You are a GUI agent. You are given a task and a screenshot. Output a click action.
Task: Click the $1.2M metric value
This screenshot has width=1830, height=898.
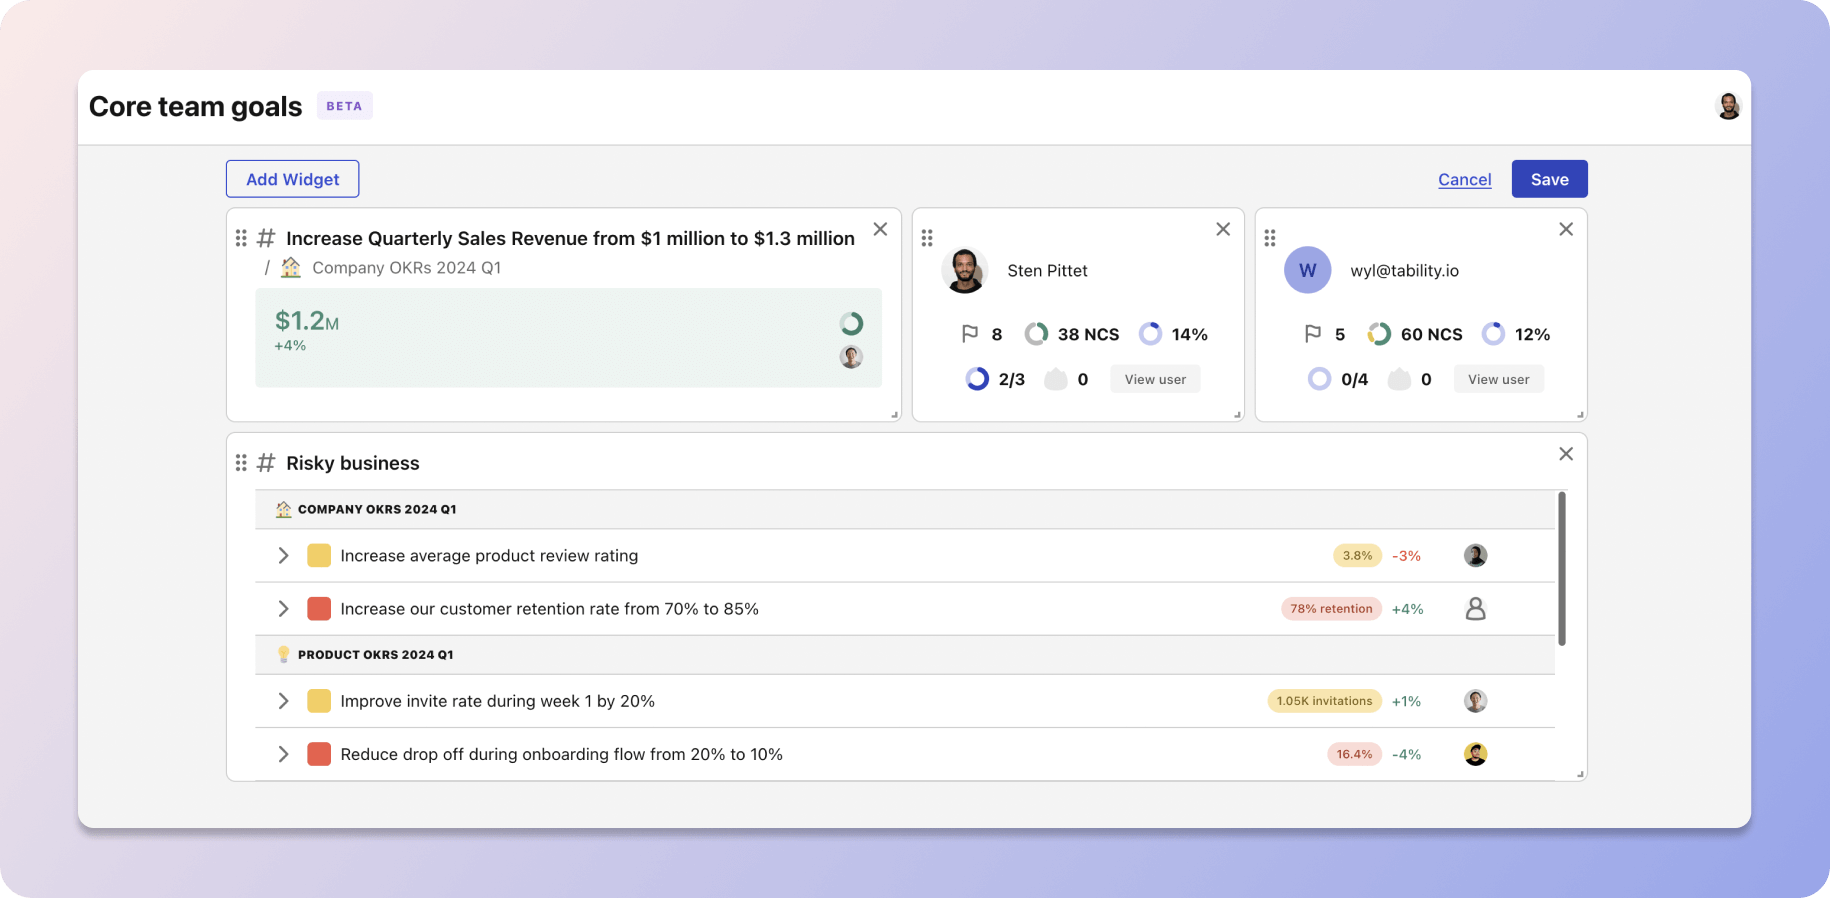306,321
